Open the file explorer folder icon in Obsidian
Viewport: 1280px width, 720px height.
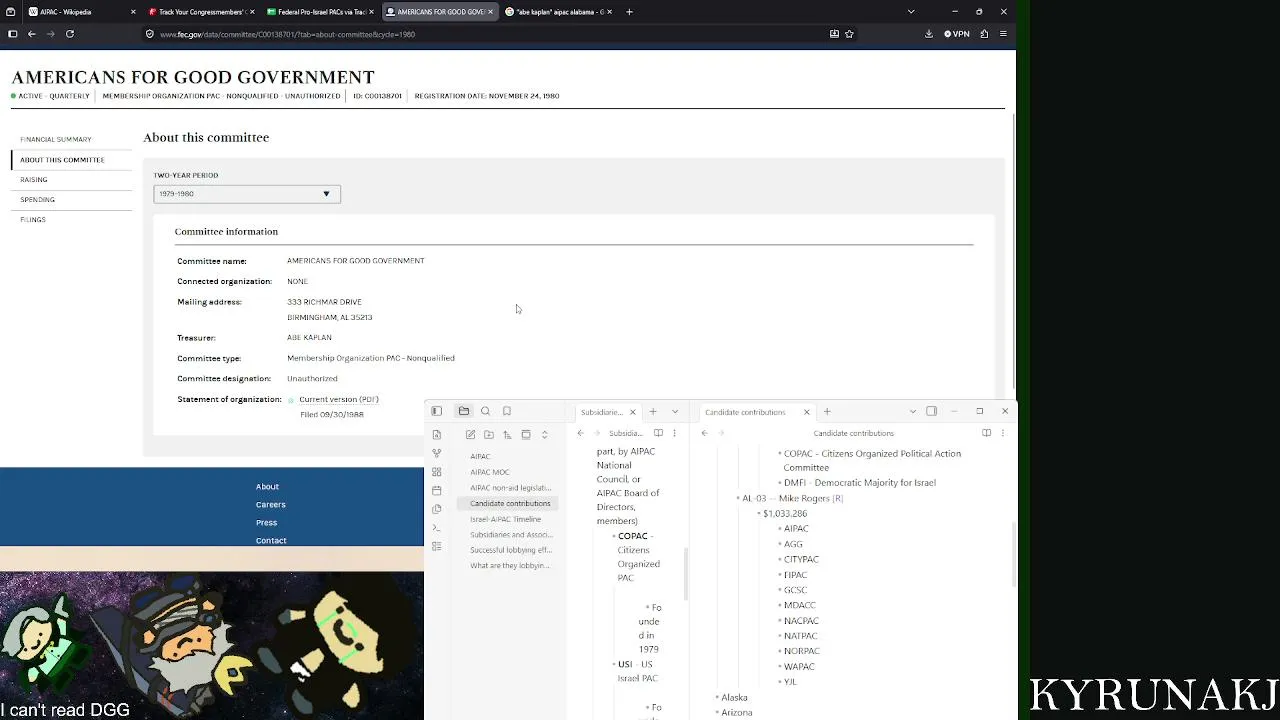pos(464,411)
